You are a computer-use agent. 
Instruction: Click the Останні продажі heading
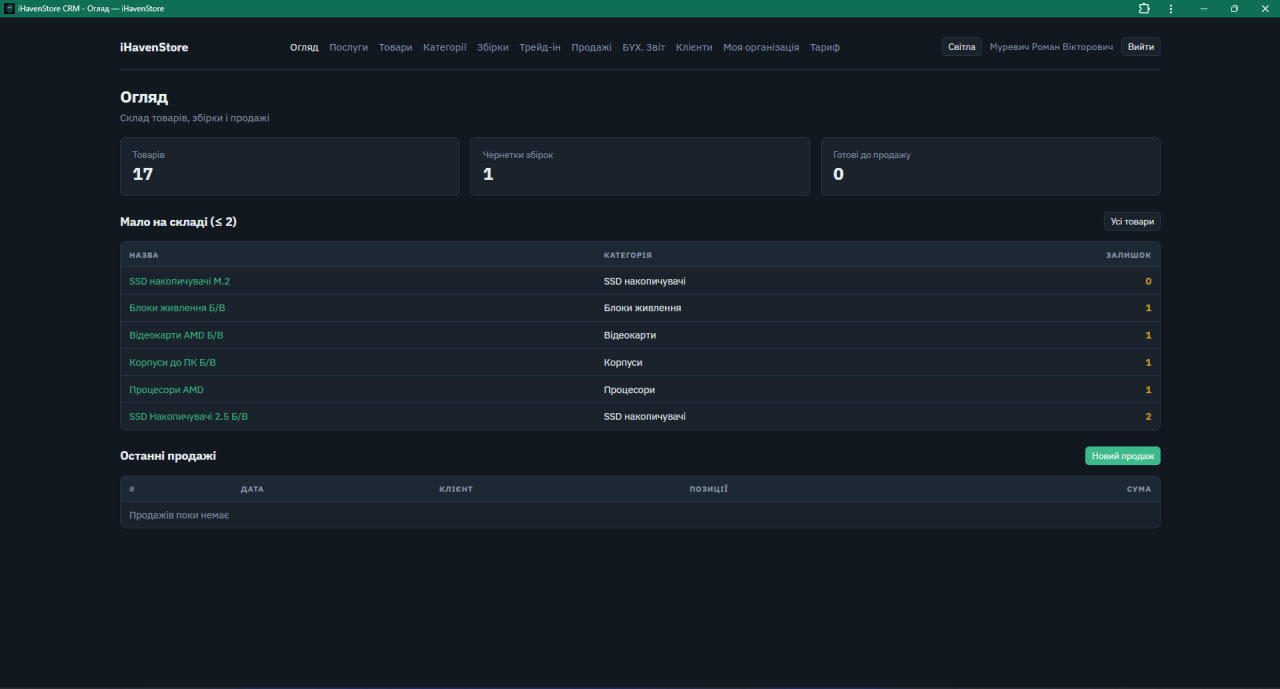pos(168,456)
